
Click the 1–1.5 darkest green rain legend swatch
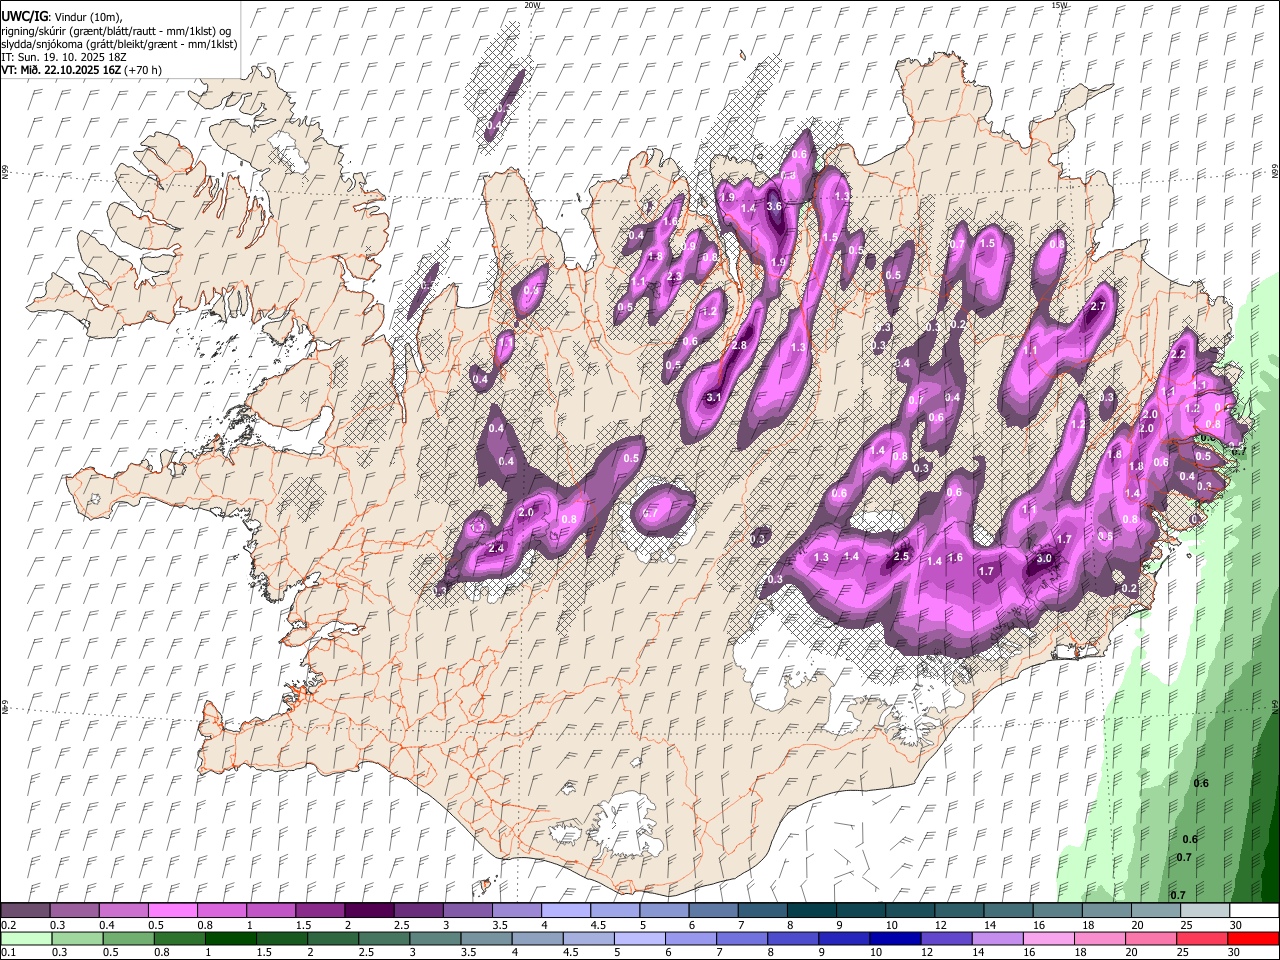[x=231, y=939]
